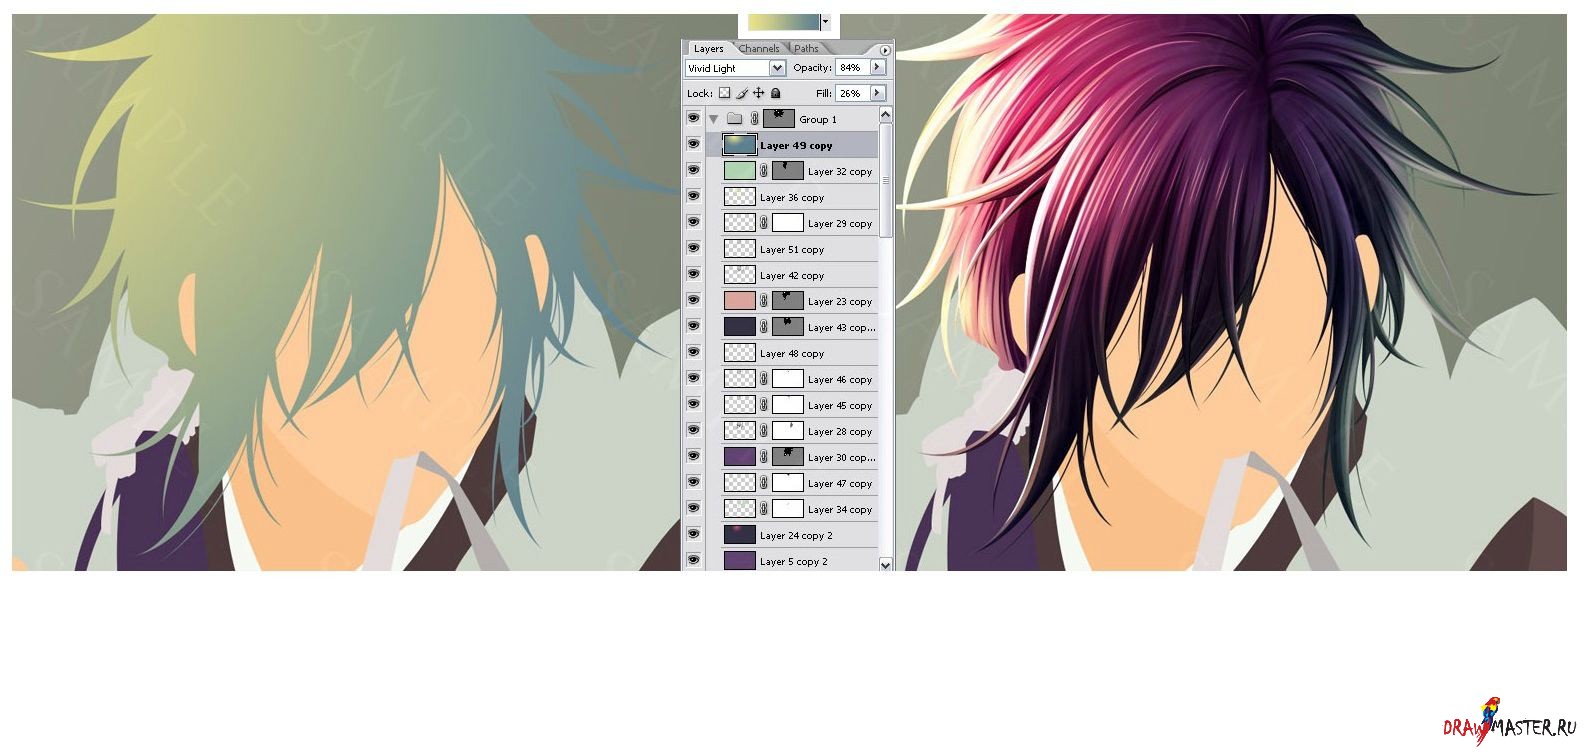The image size is (1584, 754).
Task: Click layers panel scrollbar thumb
Action: point(885,180)
